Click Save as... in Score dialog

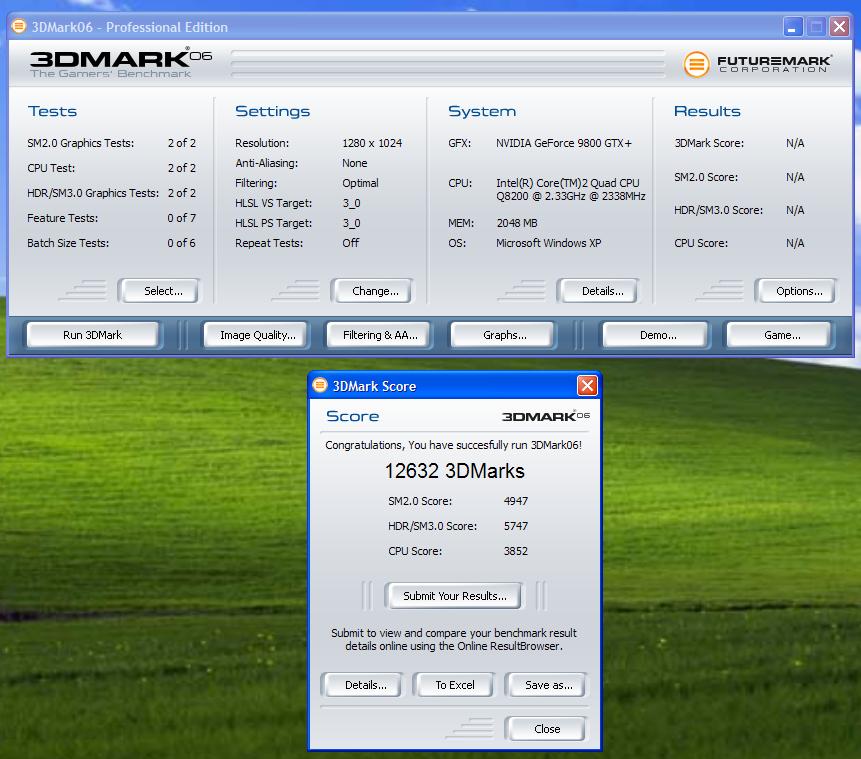coord(547,685)
